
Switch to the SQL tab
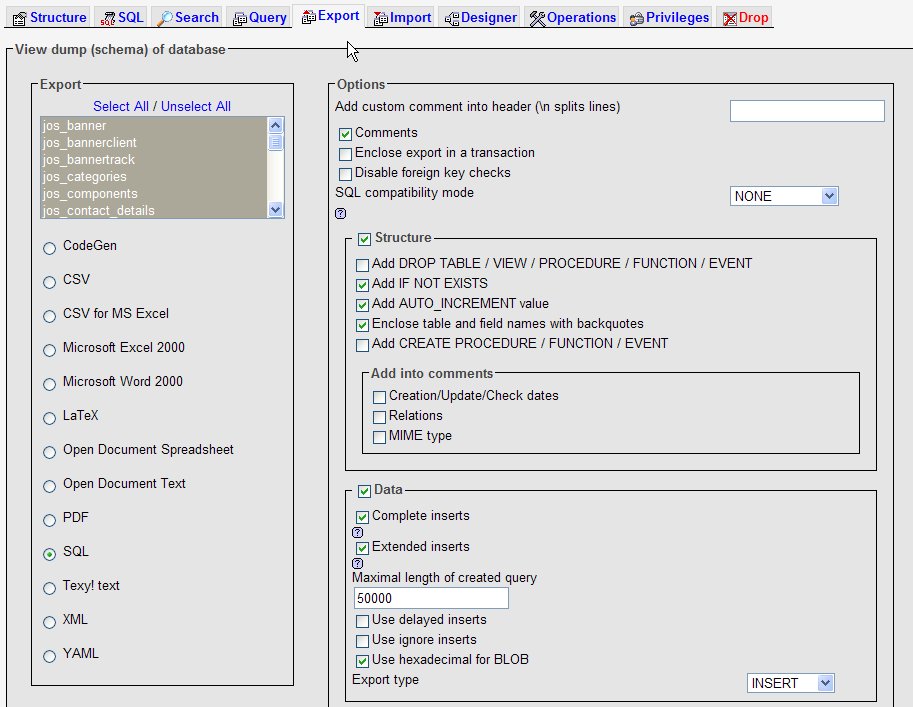click(x=122, y=17)
